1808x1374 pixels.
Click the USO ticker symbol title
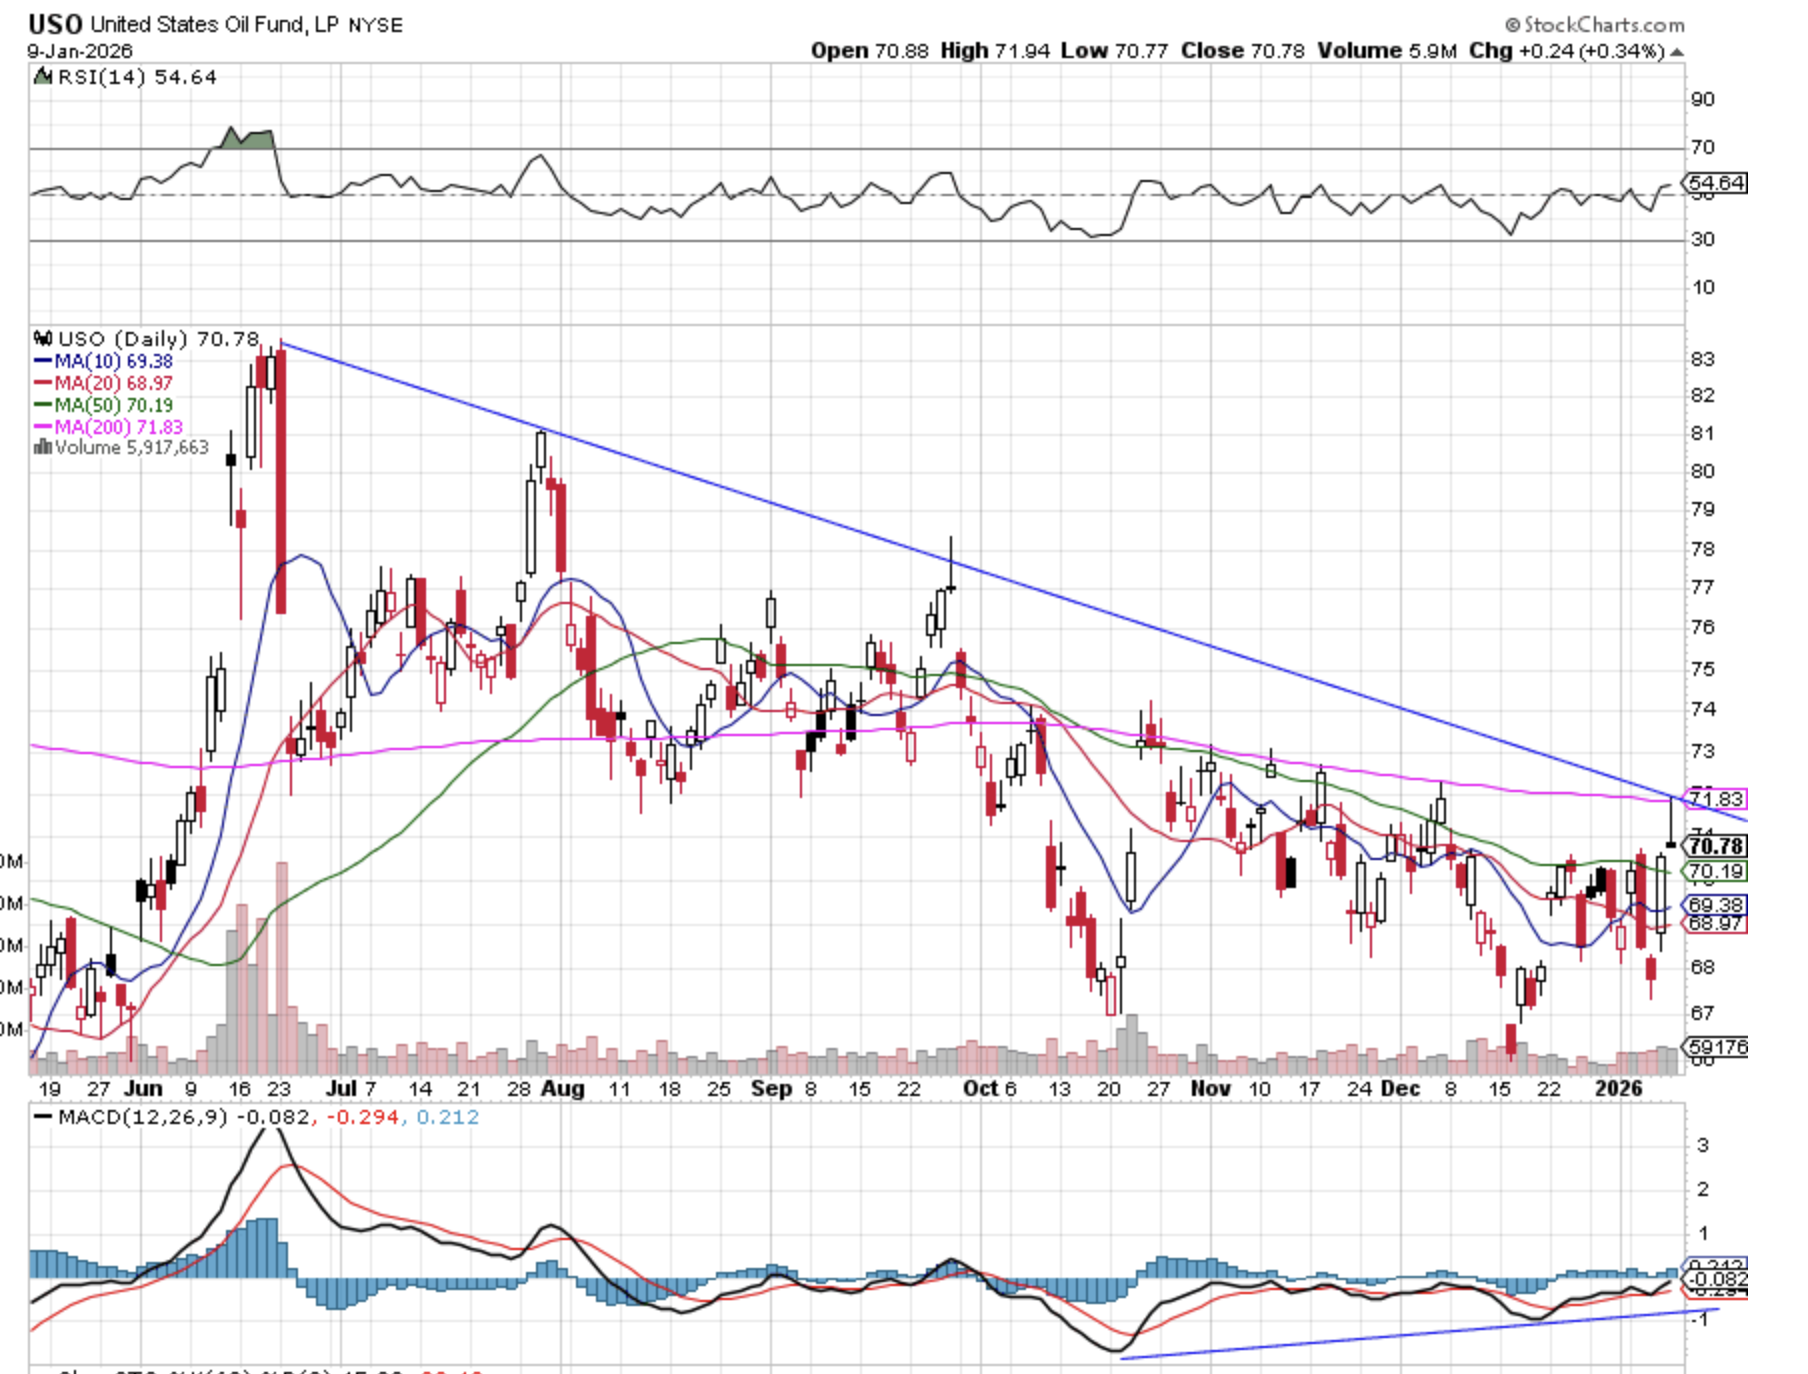(x=55, y=24)
